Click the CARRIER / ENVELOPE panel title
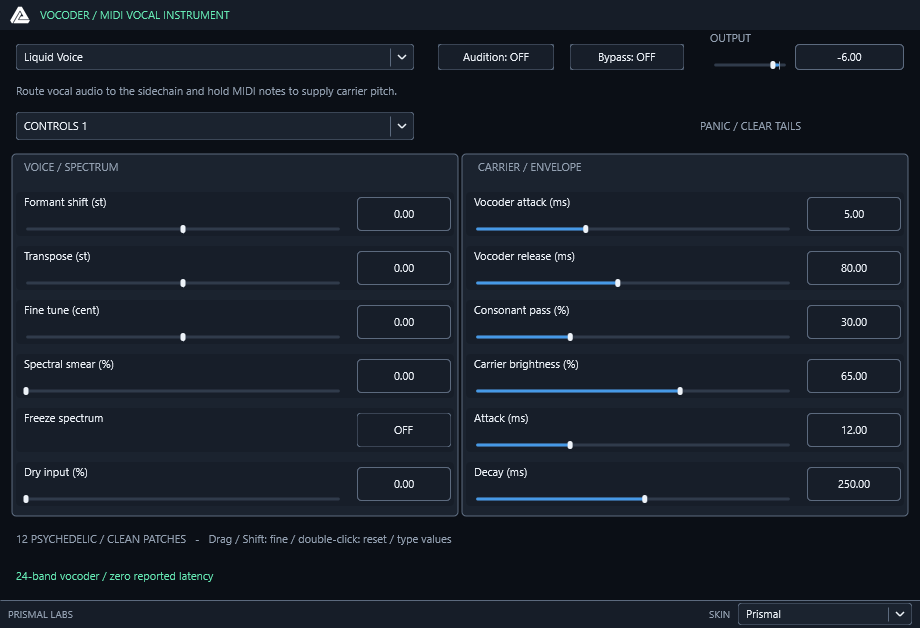The width and height of the screenshot is (920, 628). (529, 167)
